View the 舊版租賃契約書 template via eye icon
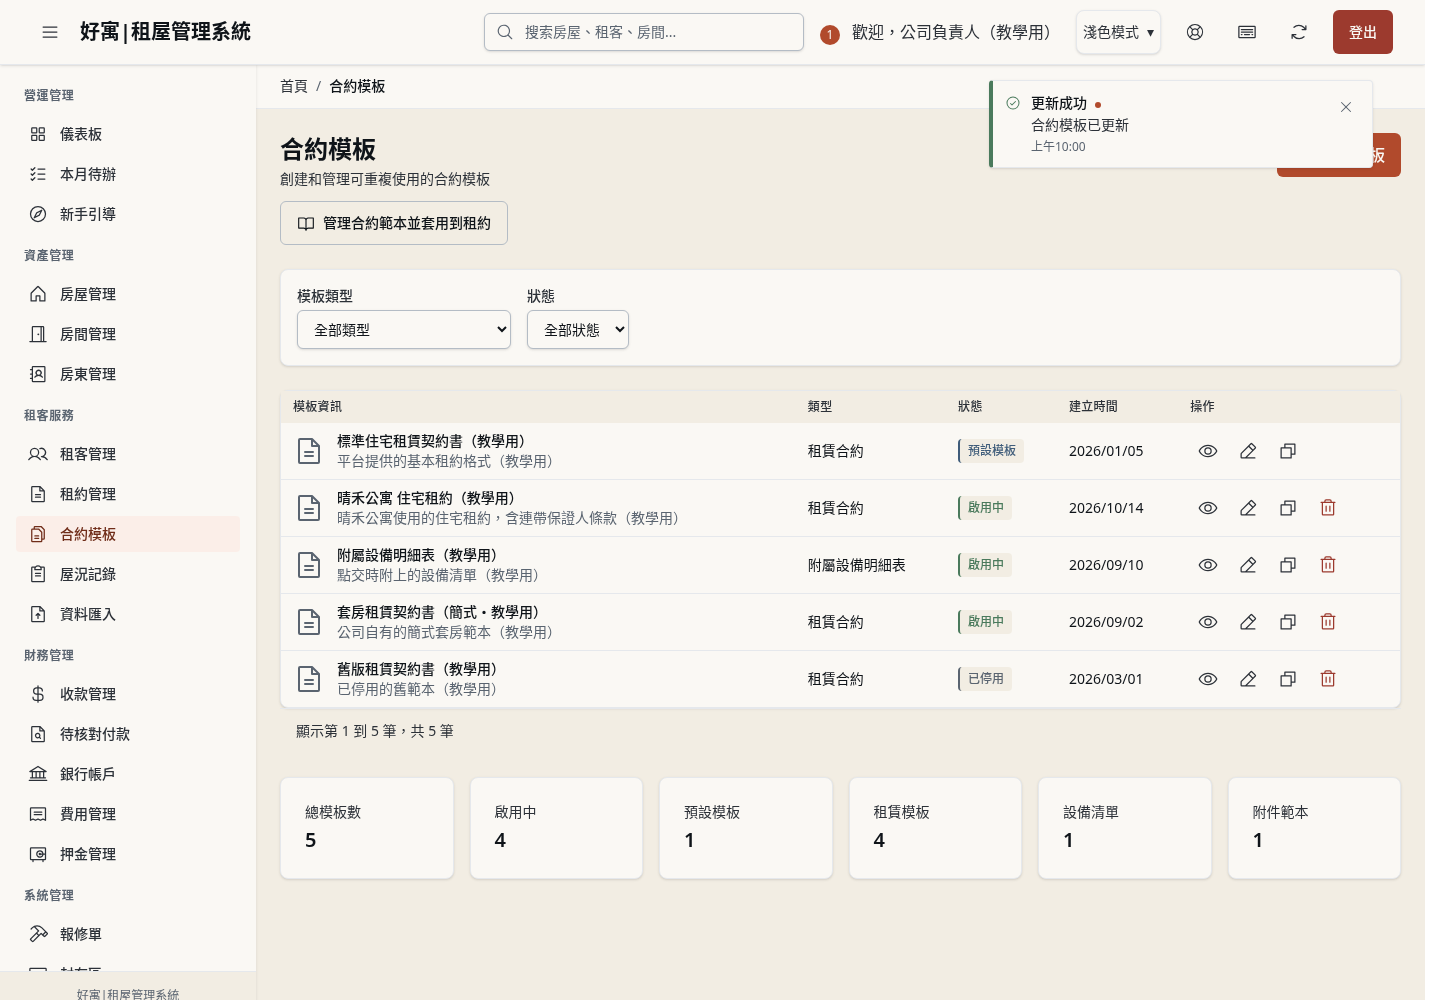Screen dimensions: 1440x1000 pos(1208,679)
